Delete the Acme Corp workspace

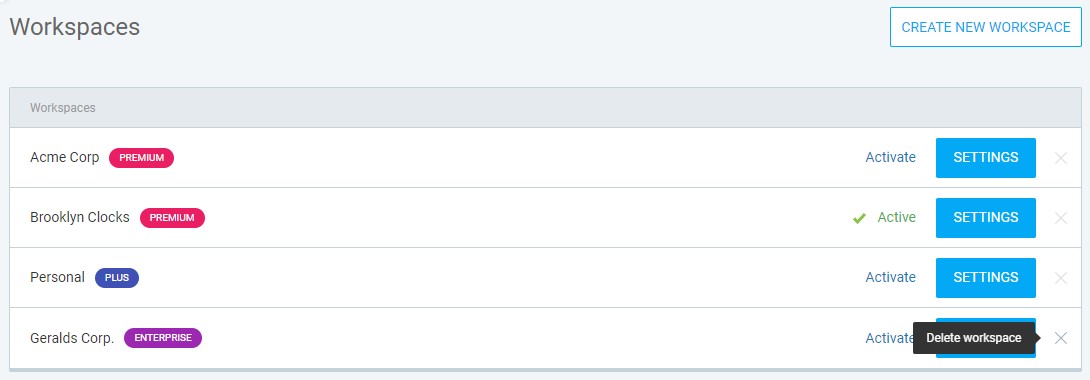coord(1060,158)
